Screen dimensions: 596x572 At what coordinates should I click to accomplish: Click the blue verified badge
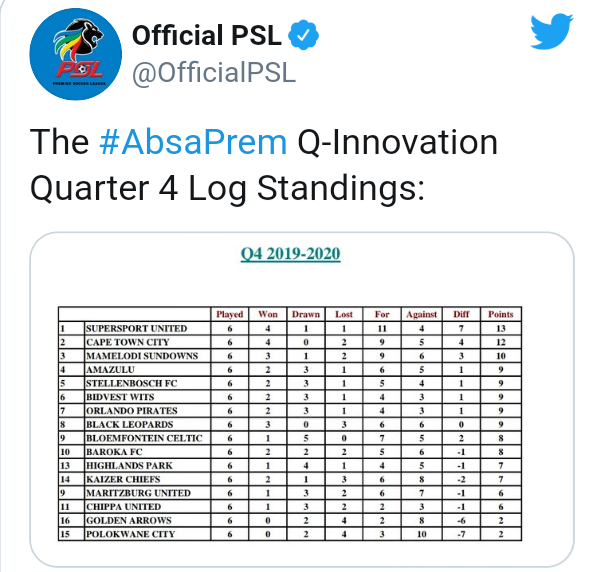pyautogui.click(x=303, y=36)
